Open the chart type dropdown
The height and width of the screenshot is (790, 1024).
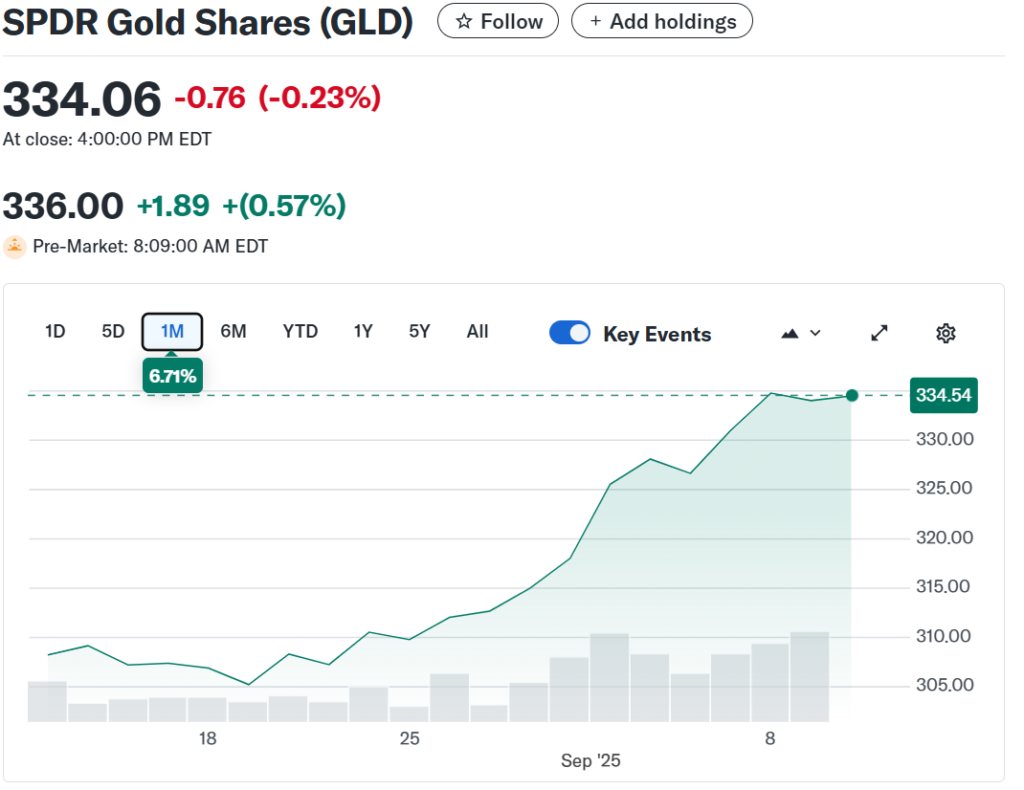[x=801, y=334]
